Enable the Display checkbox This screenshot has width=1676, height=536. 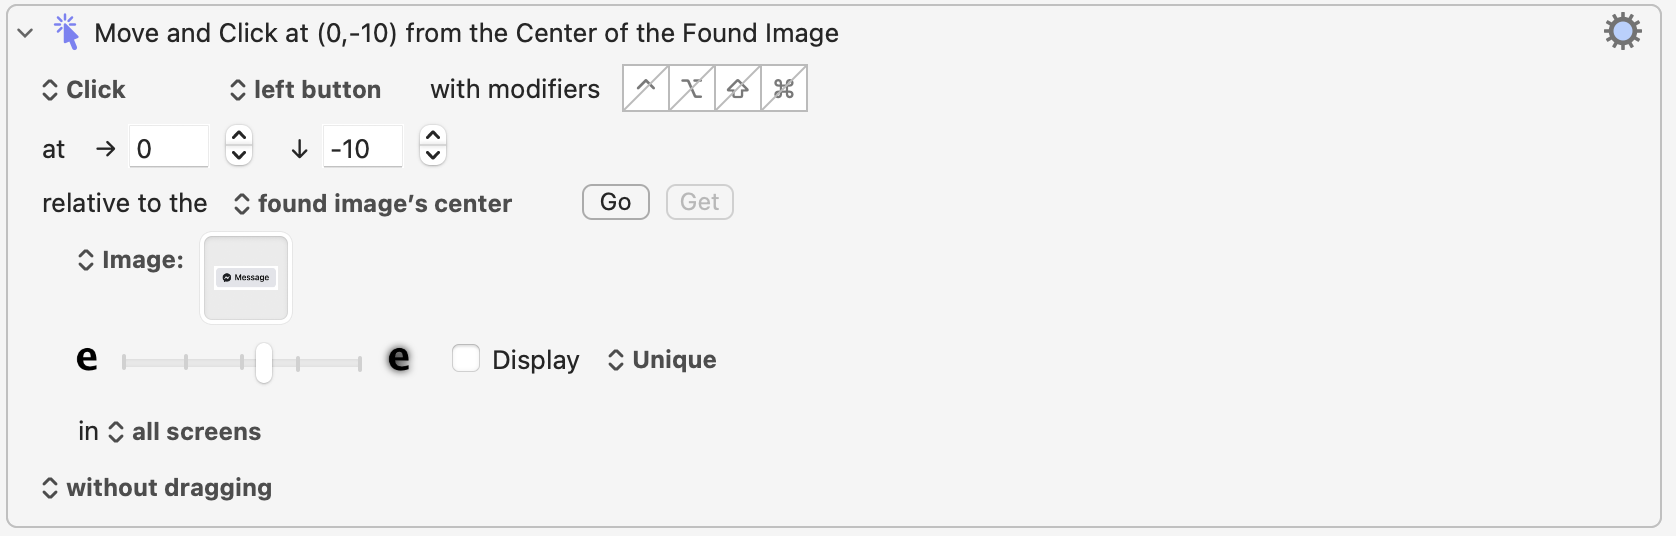pos(466,358)
